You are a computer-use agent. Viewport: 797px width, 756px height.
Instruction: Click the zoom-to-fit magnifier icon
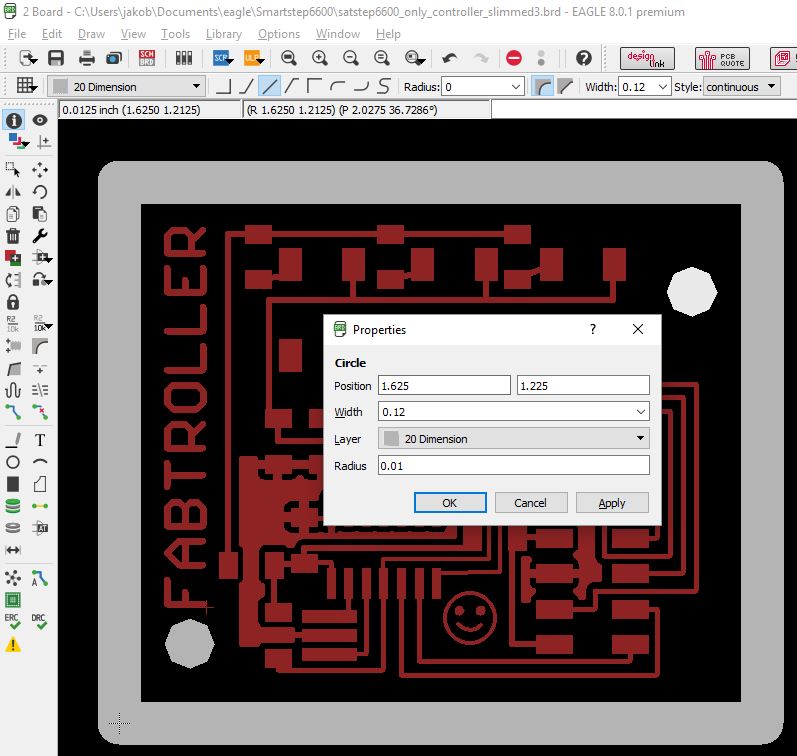tap(289, 58)
